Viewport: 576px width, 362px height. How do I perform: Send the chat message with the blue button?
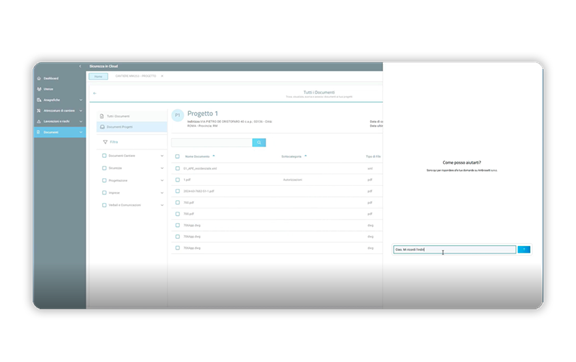[524, 250]
